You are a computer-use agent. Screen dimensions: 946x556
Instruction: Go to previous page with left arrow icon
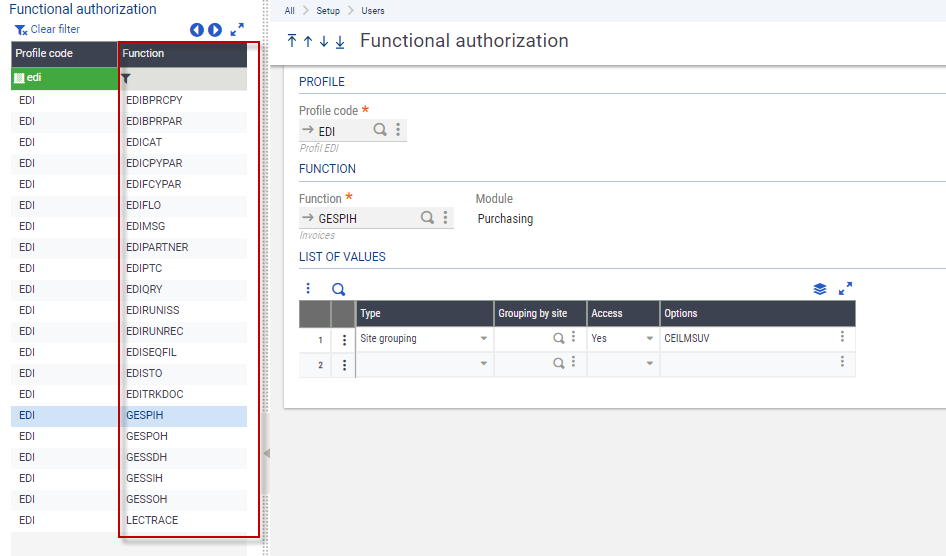tap(197, 30)
